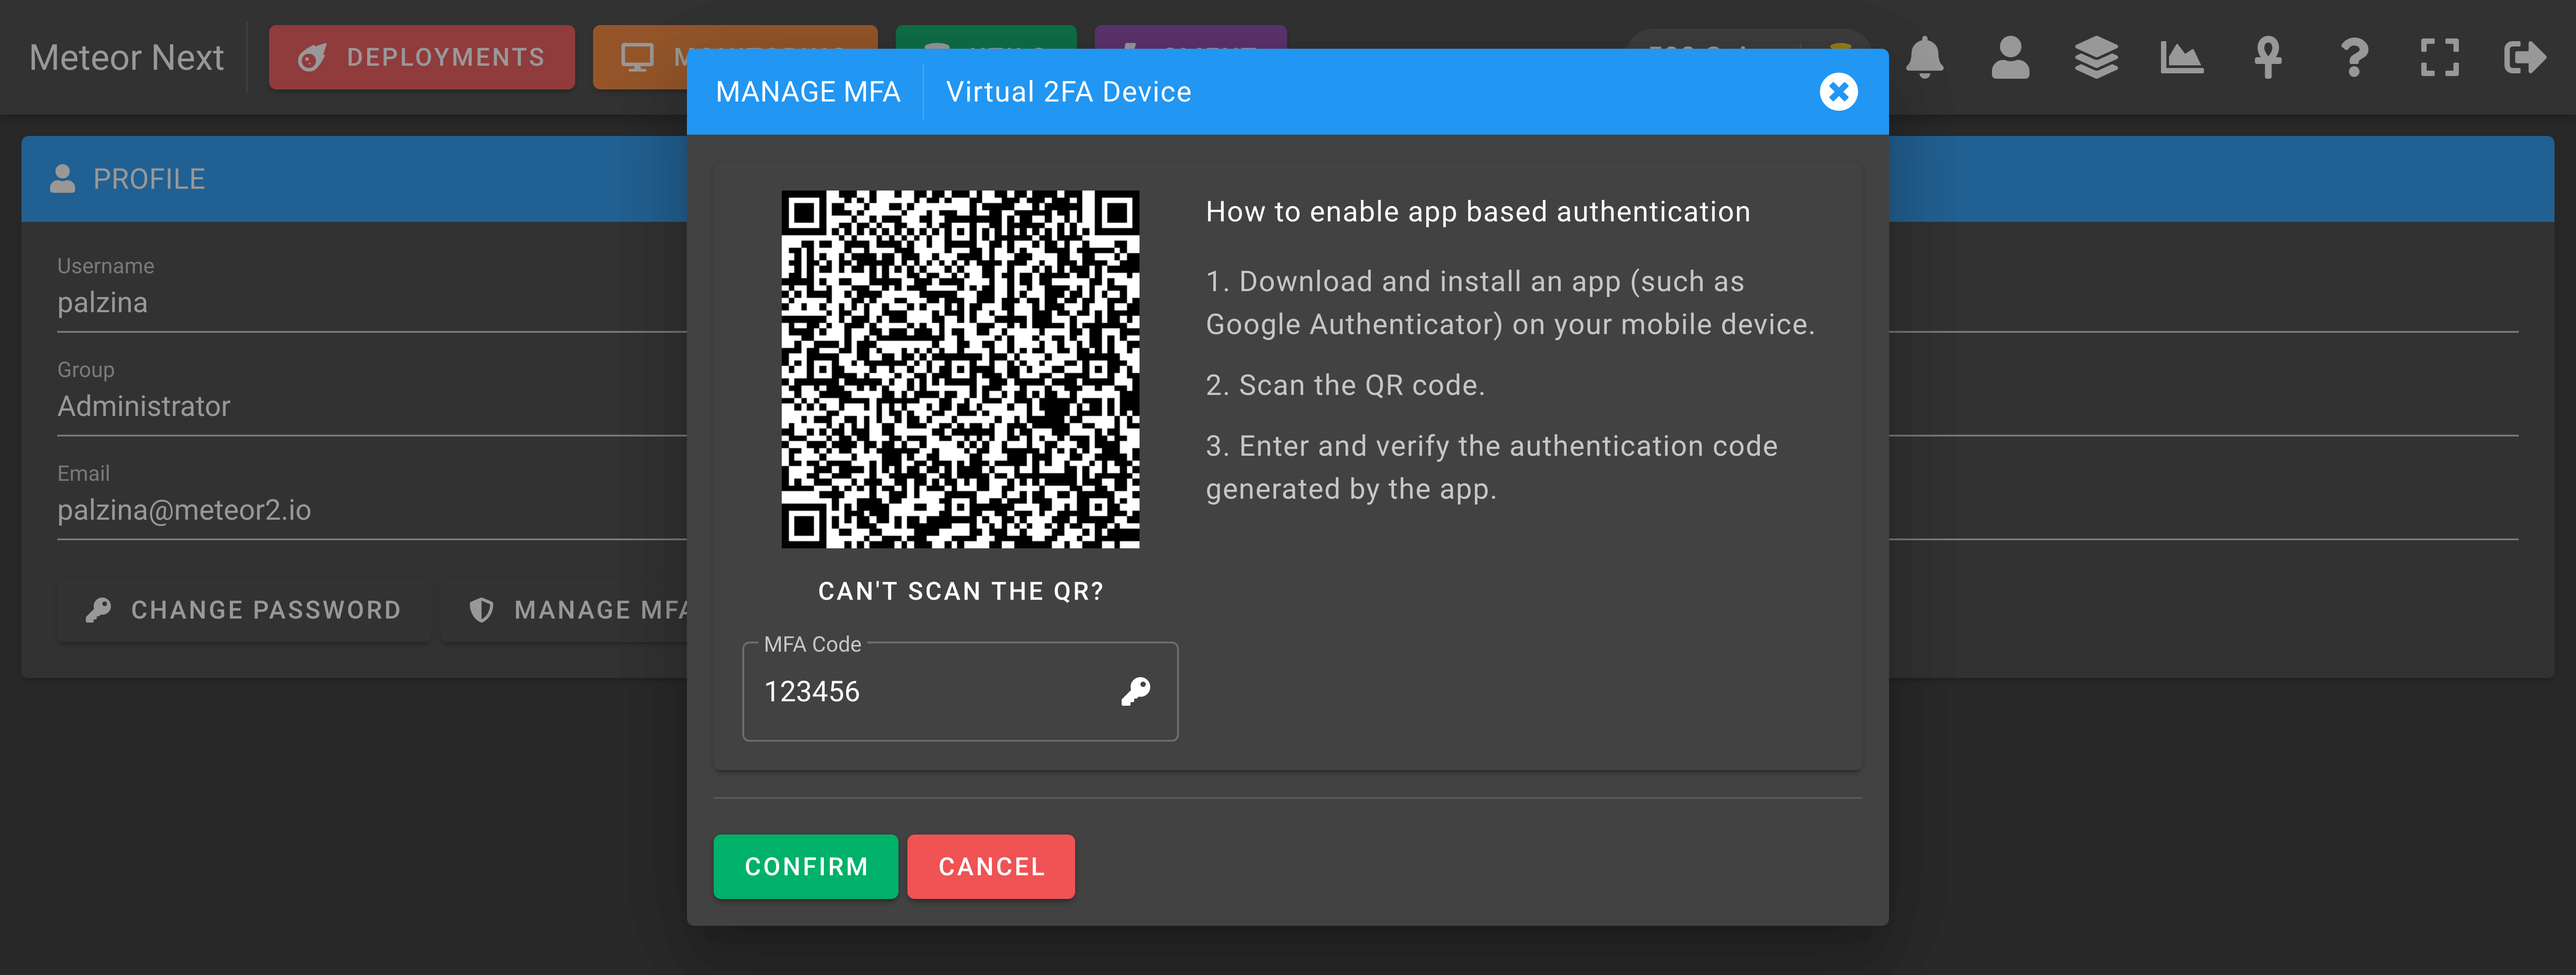The image size is (2576, 975).
Task: Open the Deployments section
Action: [422, 57]
